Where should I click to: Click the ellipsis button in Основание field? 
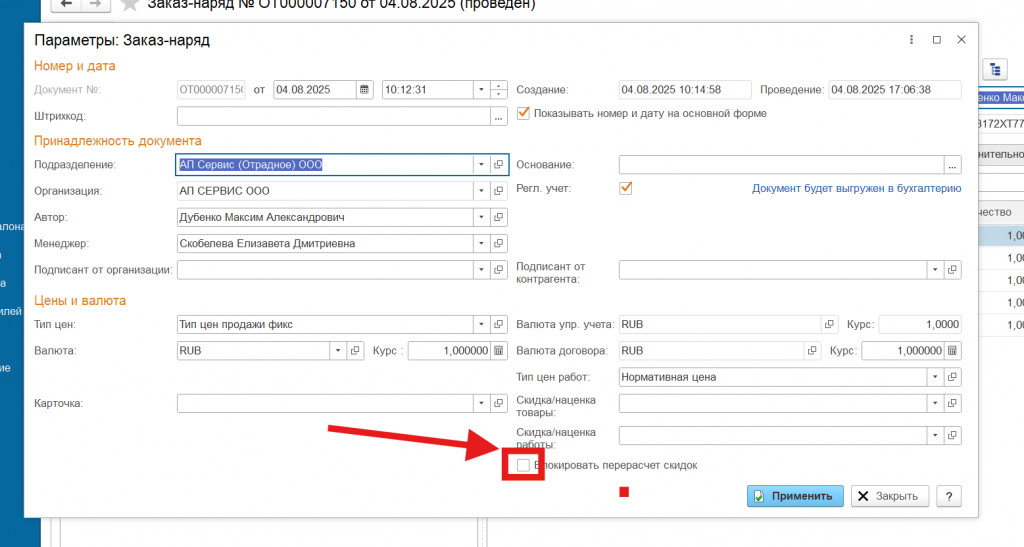pyautogui.click(x=953, y=165)
